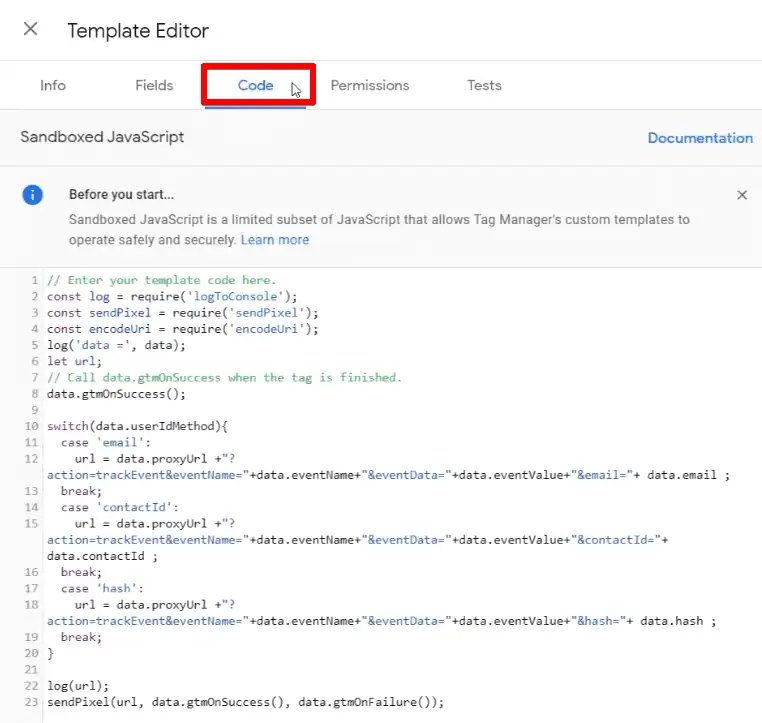Click the sendPixel(url, ...) final line
The width and height of the screenshot is (762, 723).
pyautogui.click(x=245, y=702)
